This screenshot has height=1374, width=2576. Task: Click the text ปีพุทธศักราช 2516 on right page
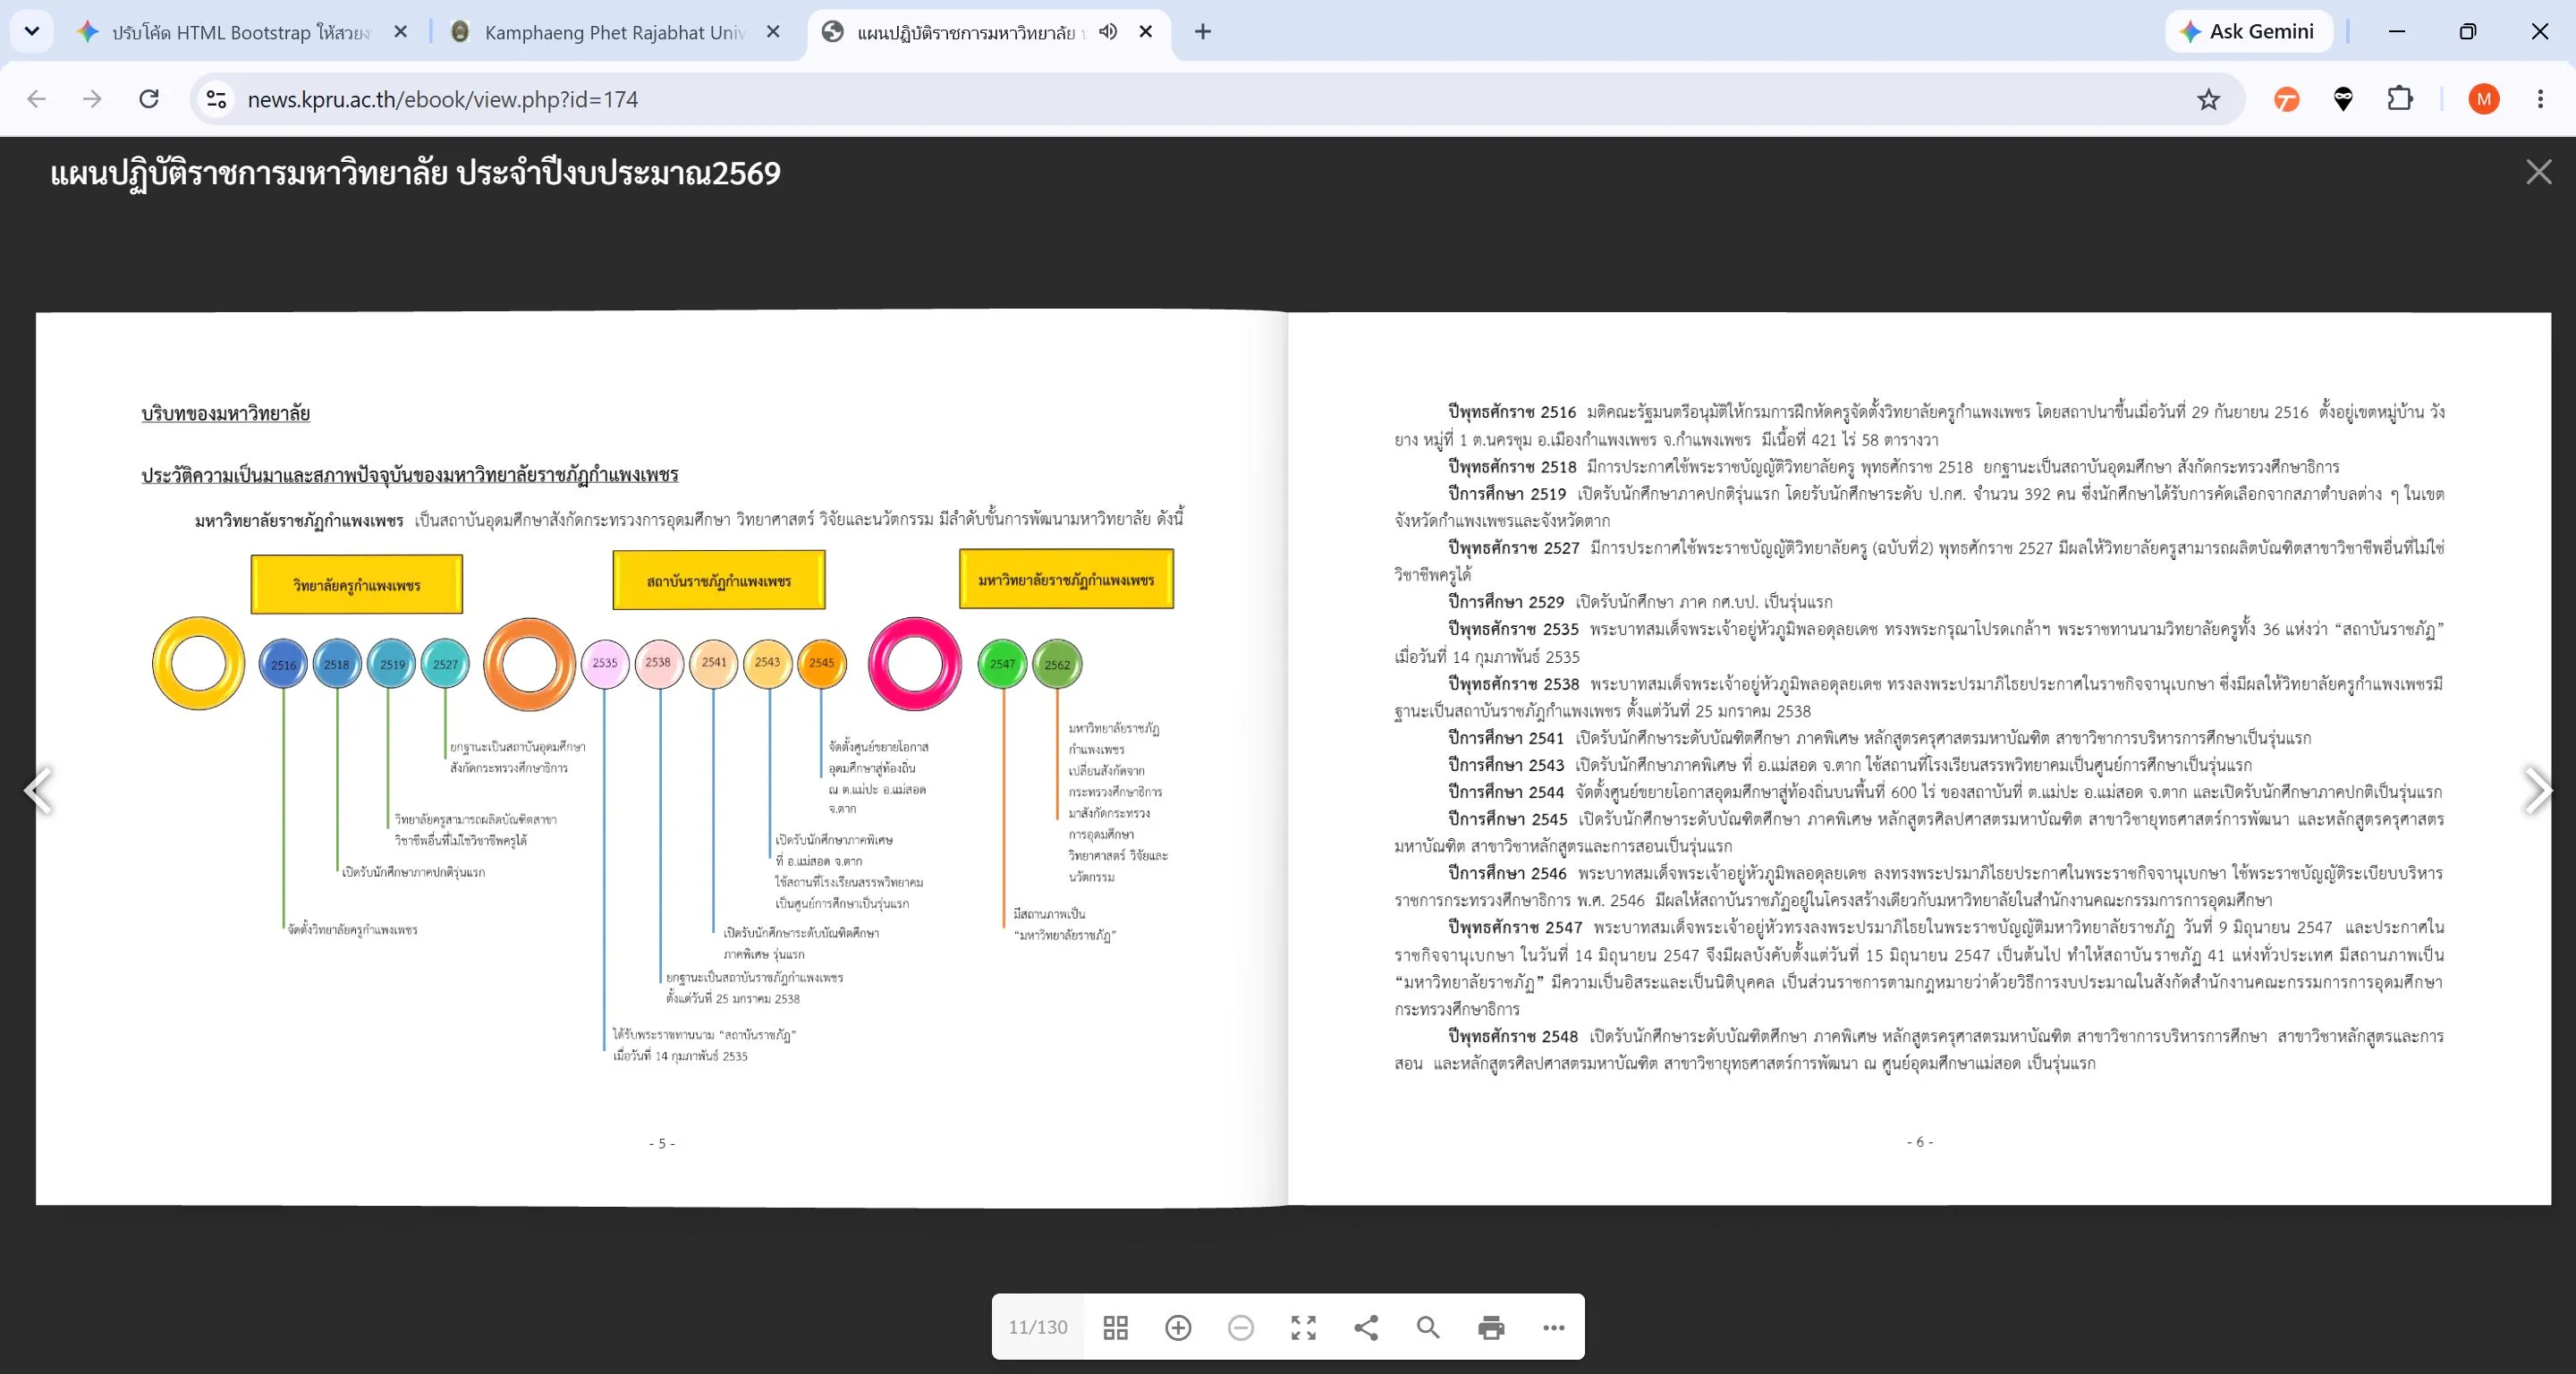click(1512, 412)
